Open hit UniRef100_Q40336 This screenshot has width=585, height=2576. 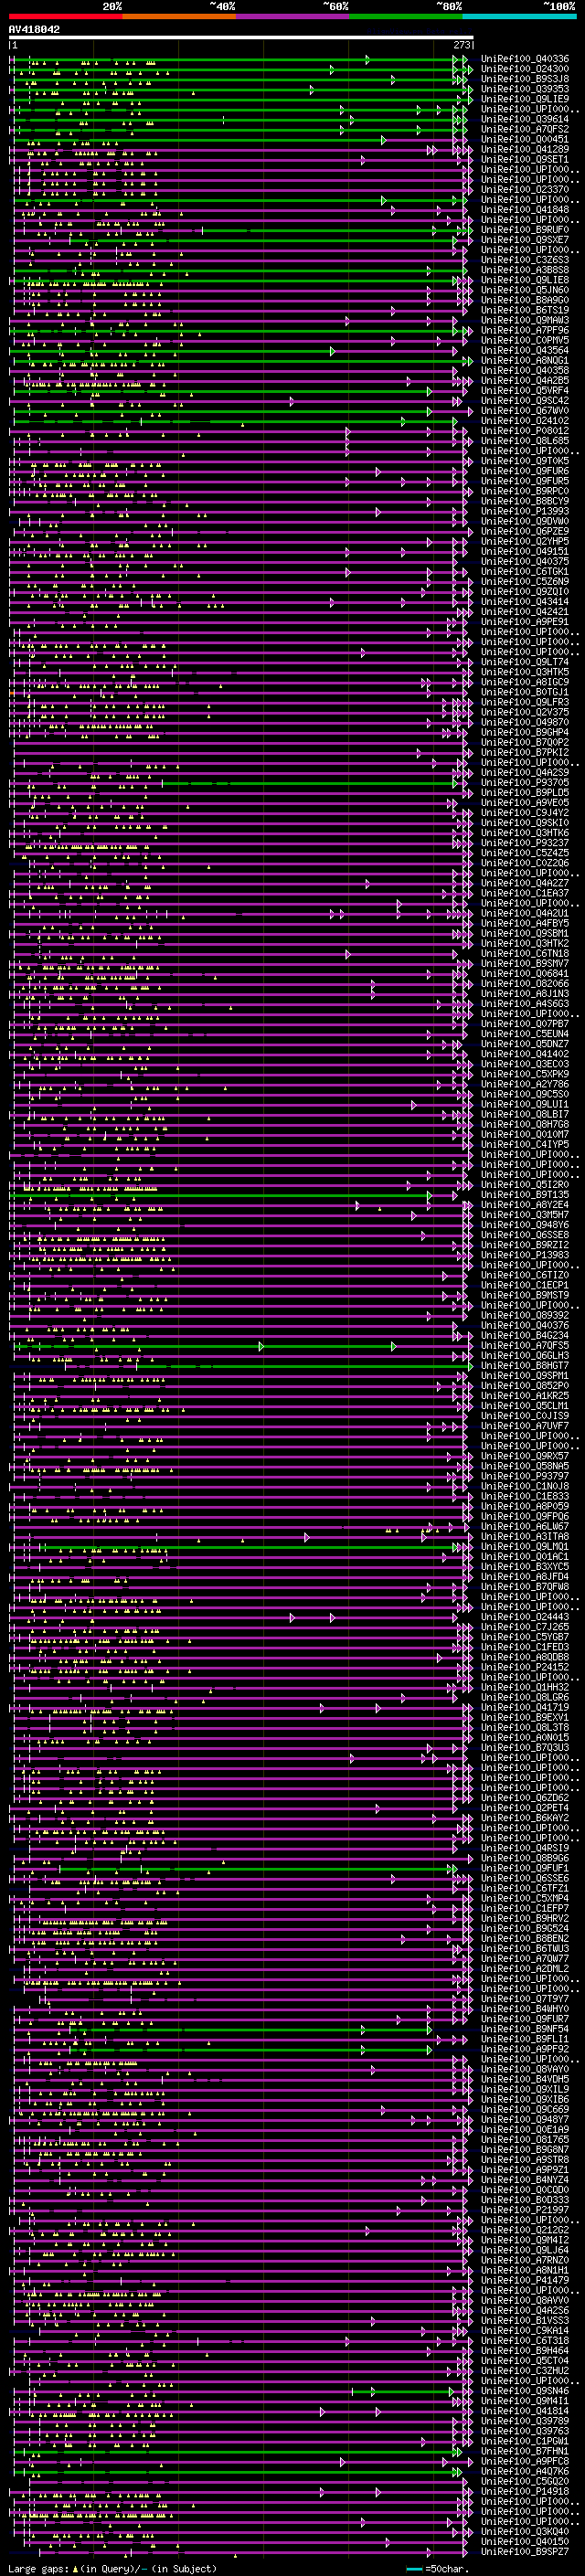(525, 59)
